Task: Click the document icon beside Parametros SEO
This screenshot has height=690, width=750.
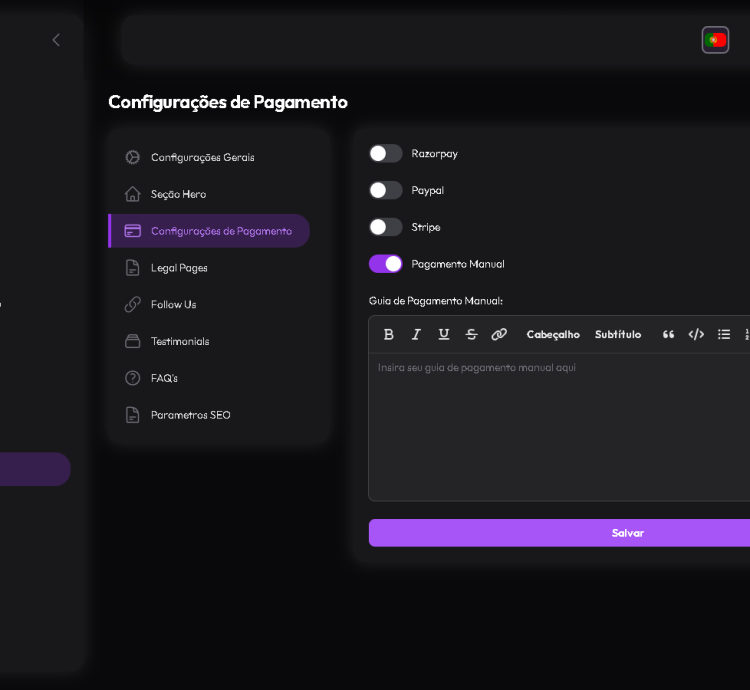Action: coord(132,415)
